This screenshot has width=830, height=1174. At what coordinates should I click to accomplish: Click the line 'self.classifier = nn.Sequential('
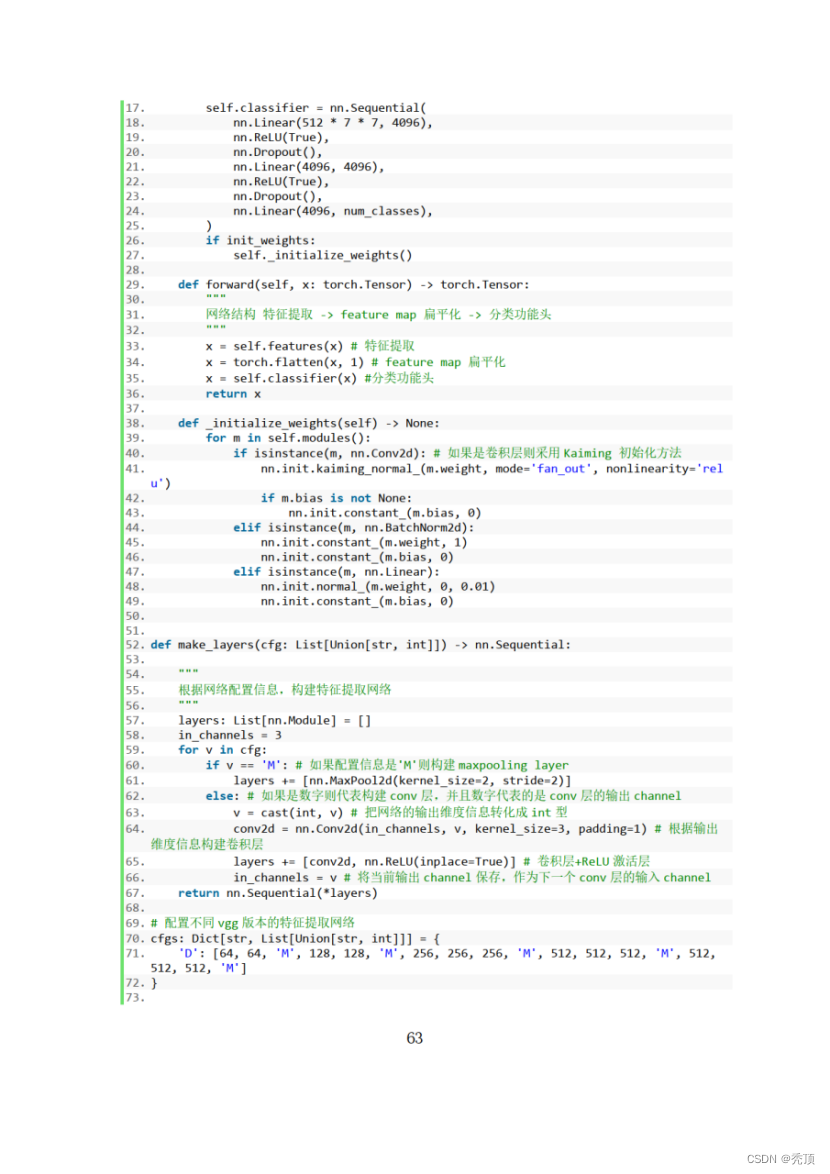click(x=316, y=108)
